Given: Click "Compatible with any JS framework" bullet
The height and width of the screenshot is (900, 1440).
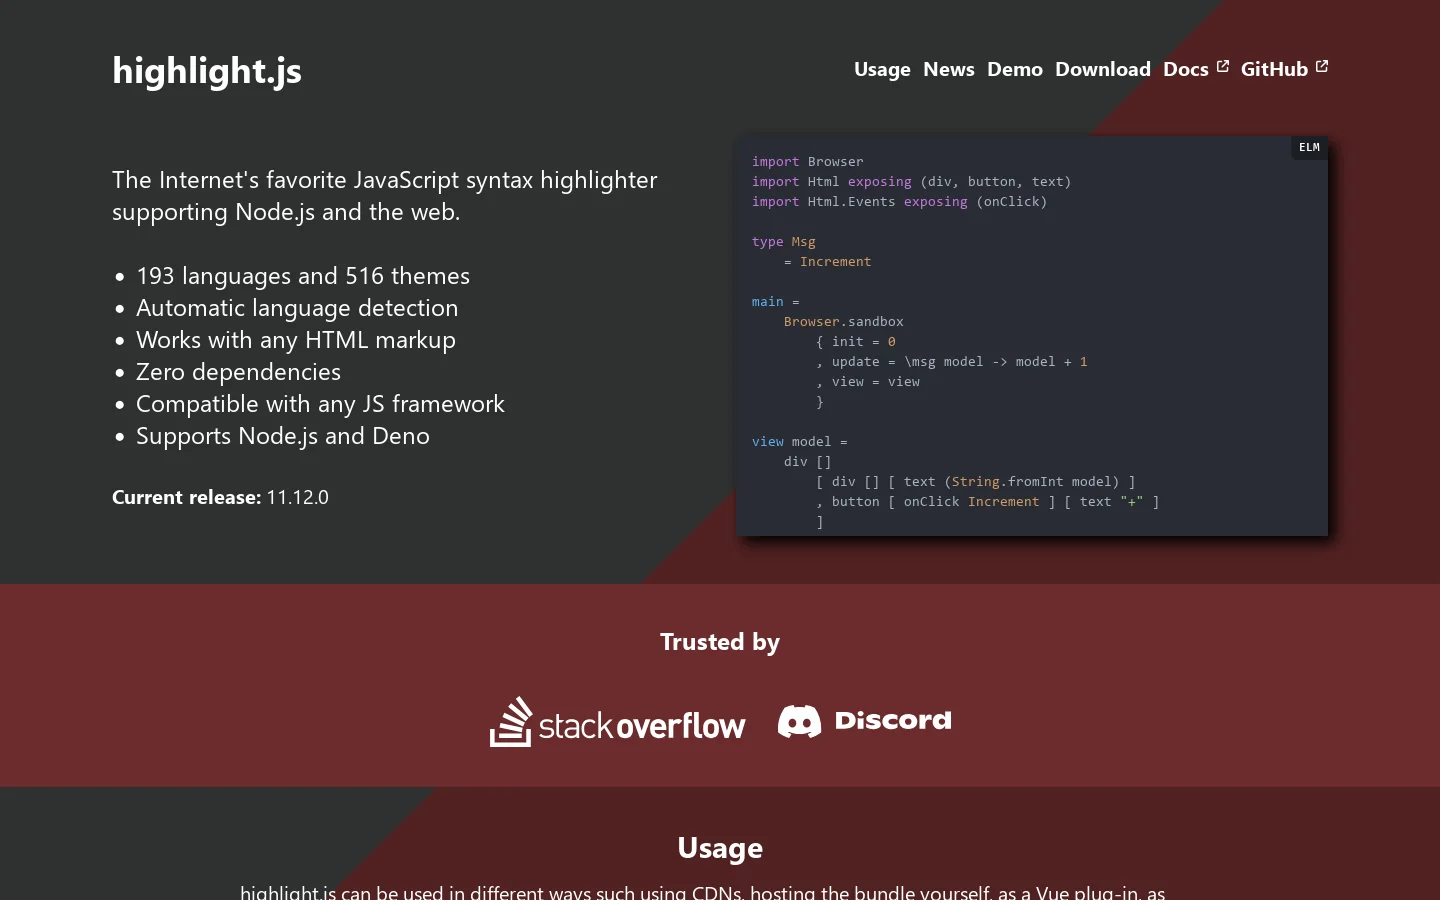Looking at the screenshot, I should click(x=320, y=404).
